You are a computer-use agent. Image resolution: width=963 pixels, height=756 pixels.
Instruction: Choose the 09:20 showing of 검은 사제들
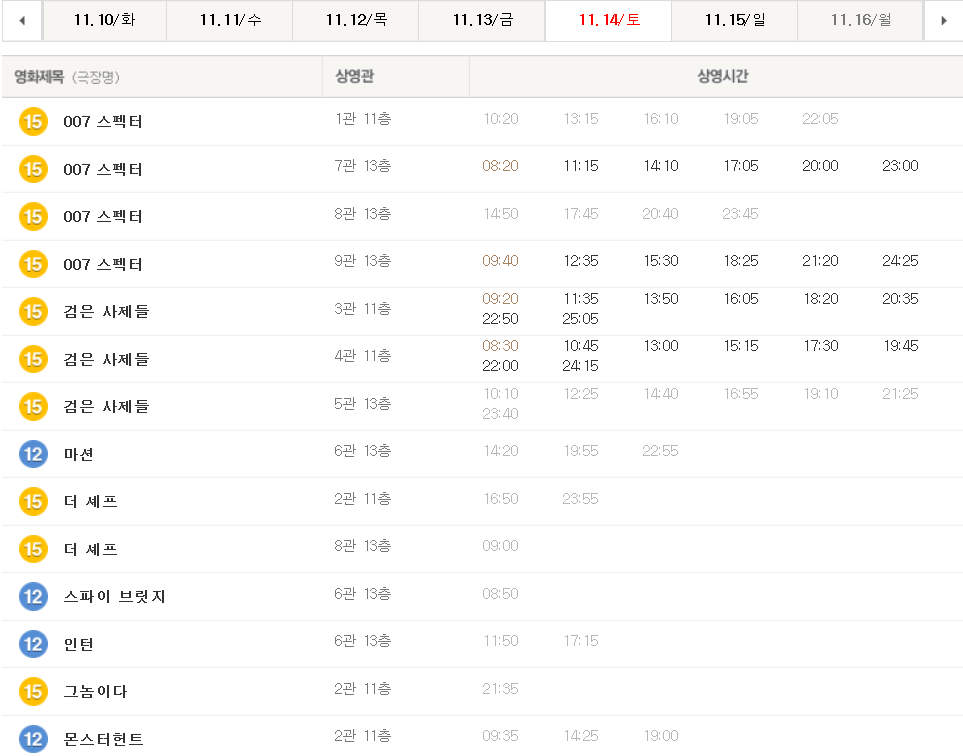pos(501,299)
